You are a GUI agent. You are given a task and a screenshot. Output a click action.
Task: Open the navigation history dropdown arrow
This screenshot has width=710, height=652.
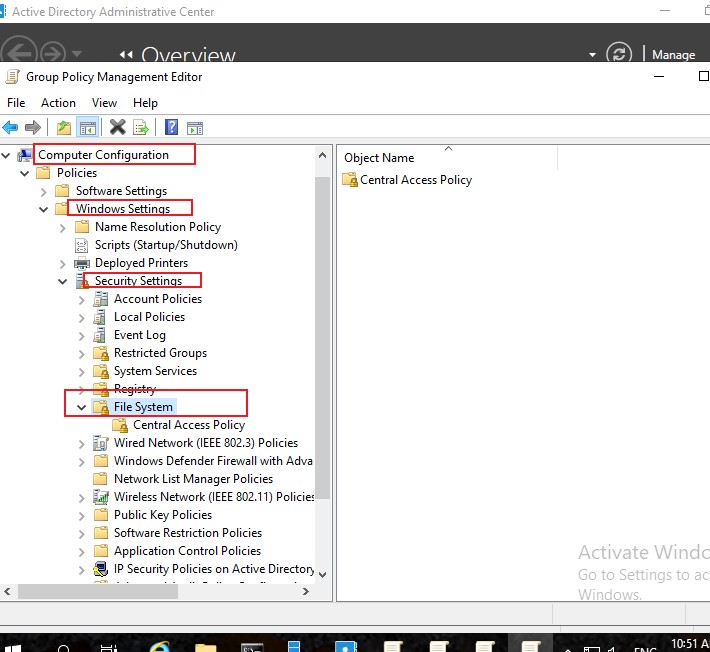(77, 54)
